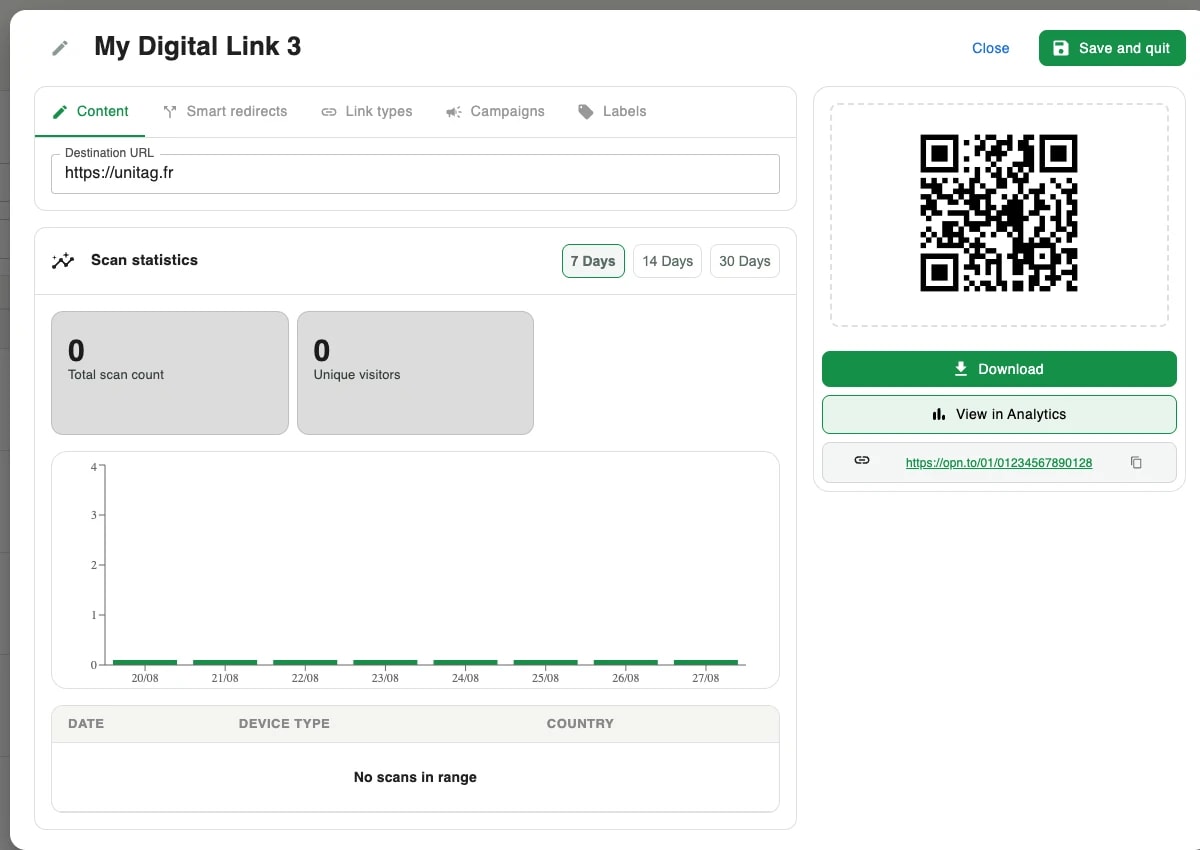Click the Total scan count card
The image size is (1200, 850).
click(x=170, y=373)
